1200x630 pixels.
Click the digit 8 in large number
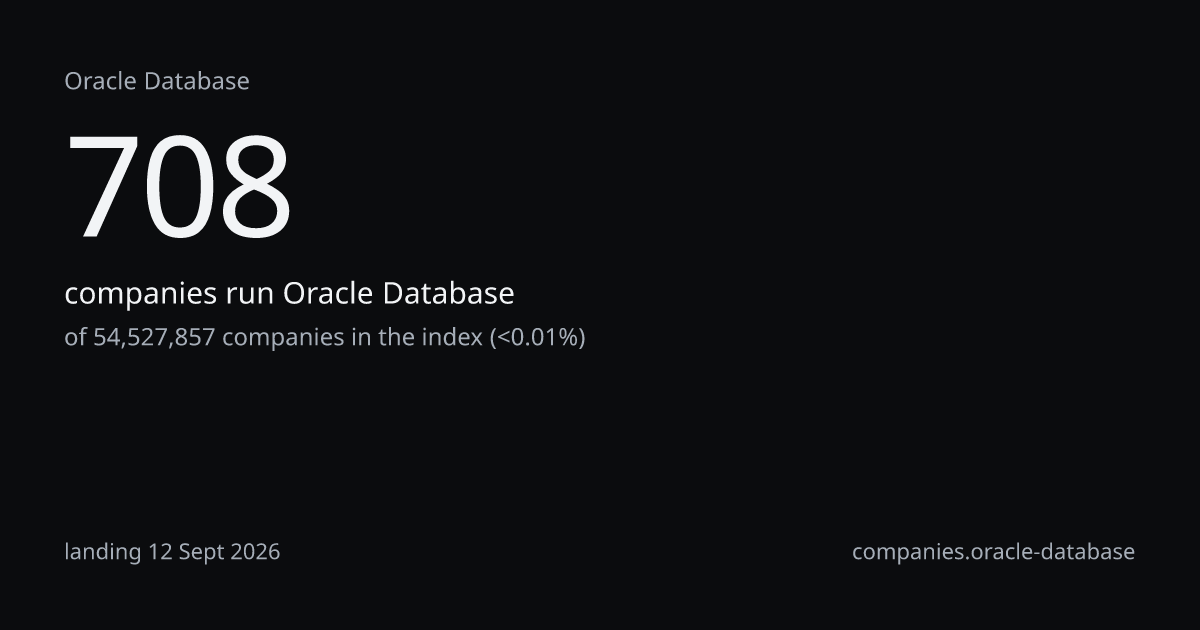click(255, 188)
